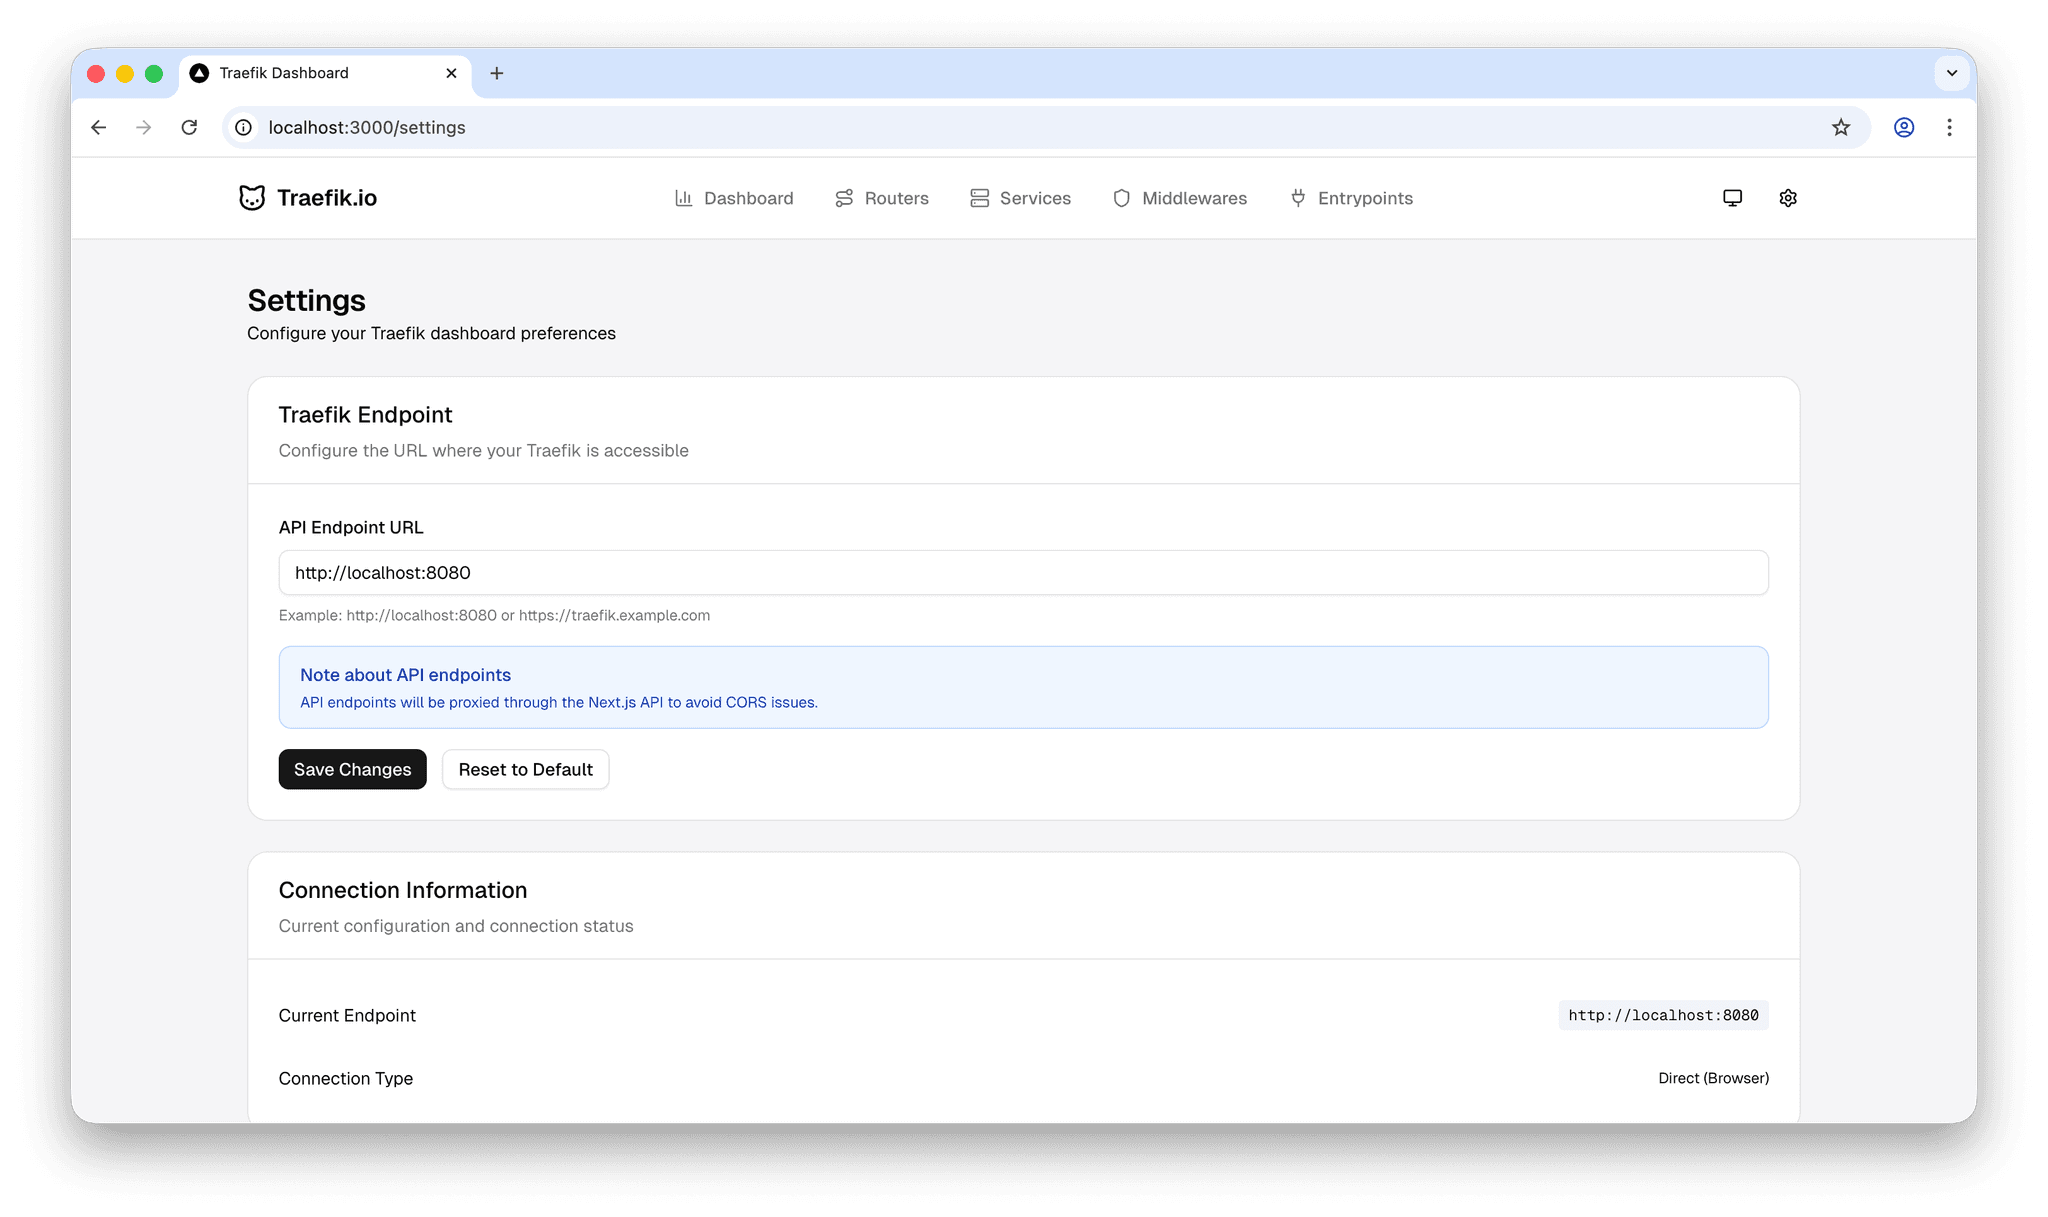Open the Chrome profile icon
This screenshot has height=1217, width=2048.
1903,127
